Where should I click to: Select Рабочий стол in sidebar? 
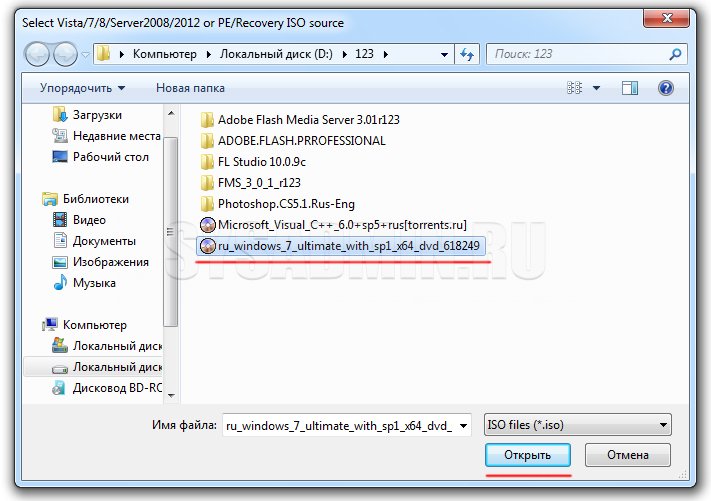[x=110, y=157]
